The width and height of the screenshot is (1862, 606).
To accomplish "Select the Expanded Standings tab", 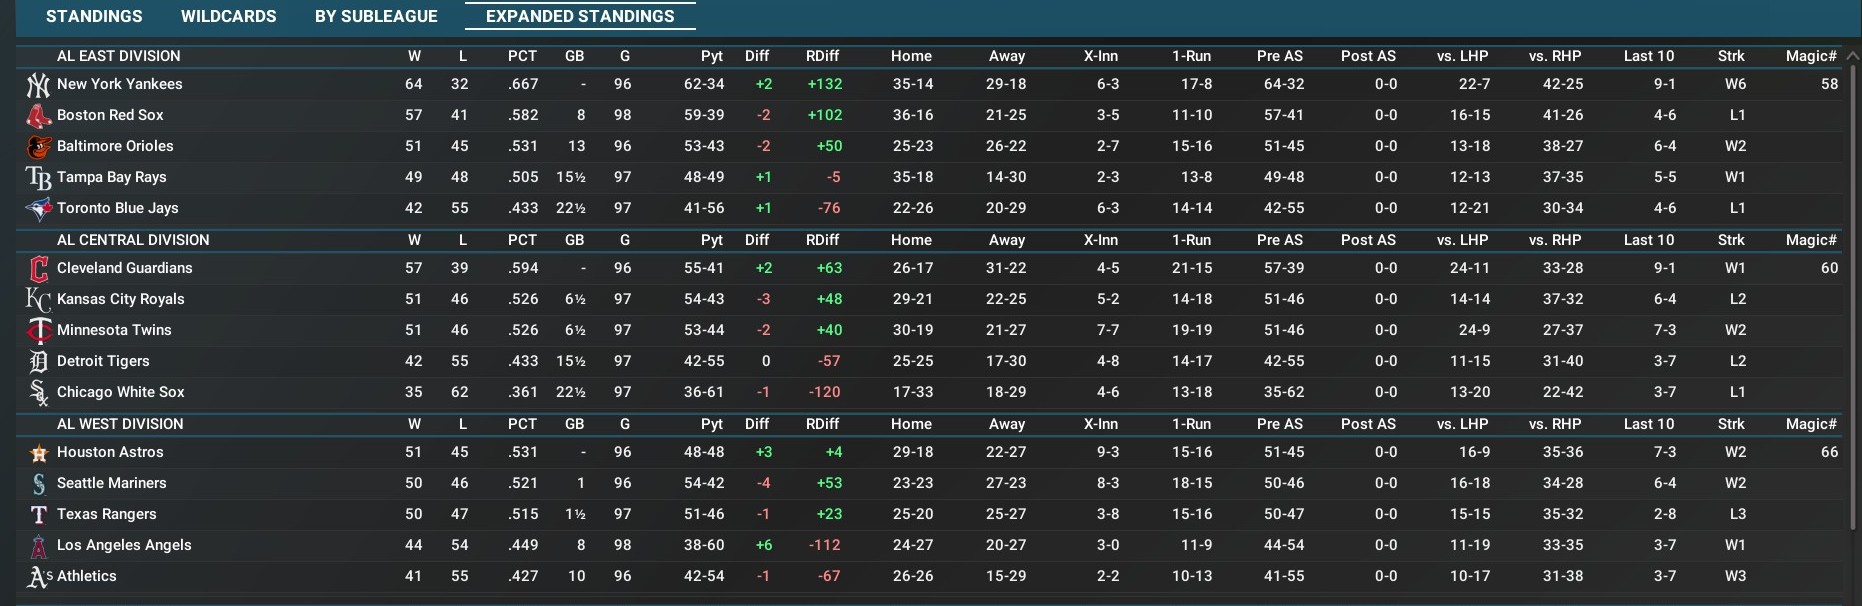I will pyautogui.click(x=580, y=16).
